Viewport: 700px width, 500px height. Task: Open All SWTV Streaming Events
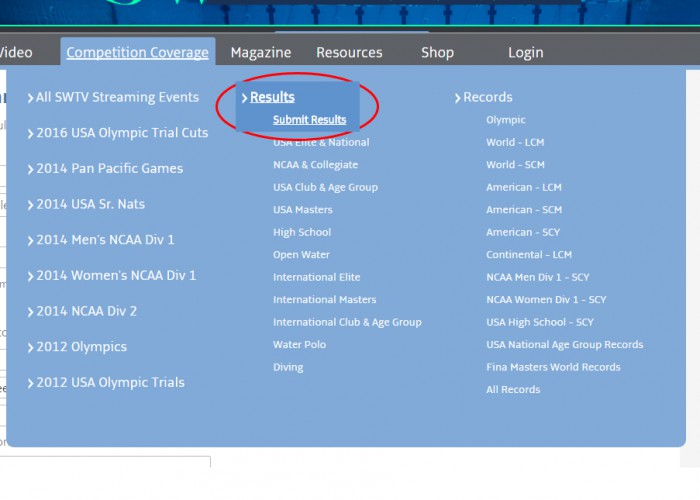click(117, 97)
